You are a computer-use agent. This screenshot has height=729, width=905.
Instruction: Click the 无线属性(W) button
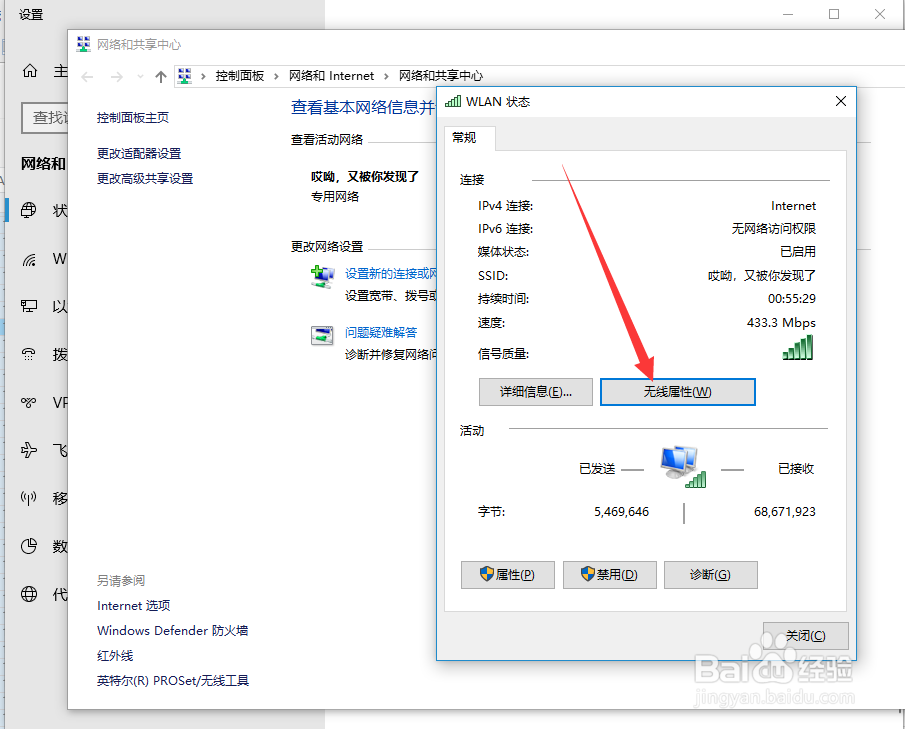coord(677,391)
